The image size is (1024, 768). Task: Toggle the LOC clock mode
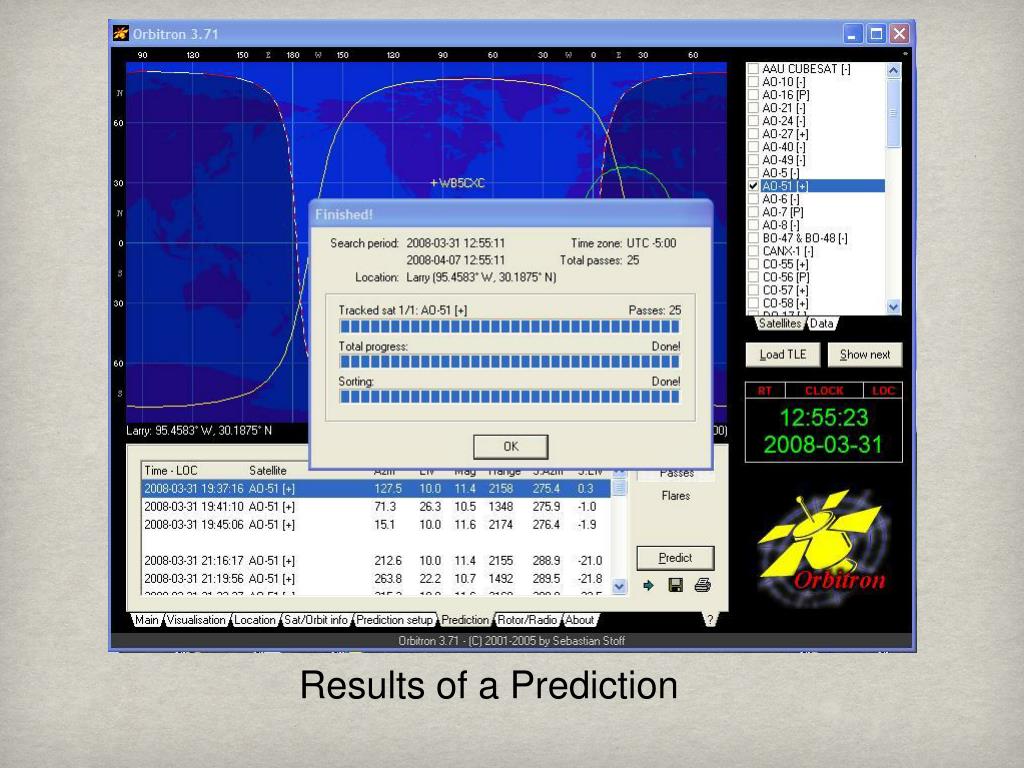click(883, 391)
